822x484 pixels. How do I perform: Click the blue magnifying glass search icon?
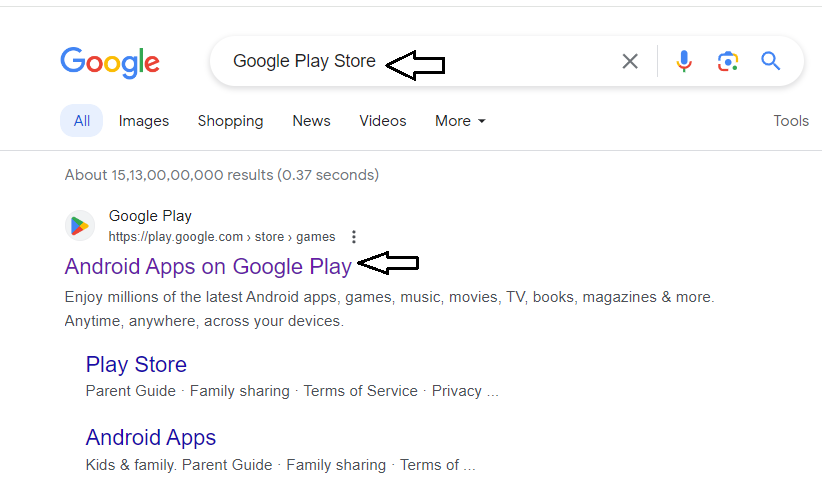[771, 61]
